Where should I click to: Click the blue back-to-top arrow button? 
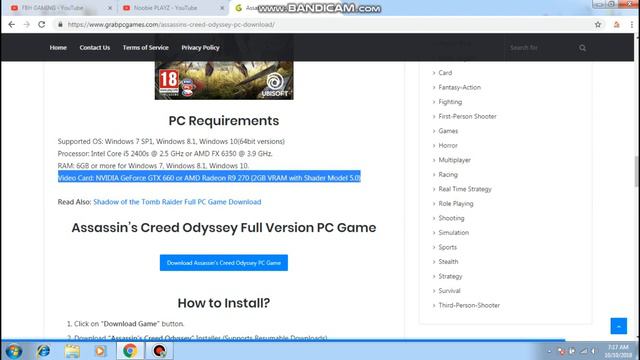[619, 326]
